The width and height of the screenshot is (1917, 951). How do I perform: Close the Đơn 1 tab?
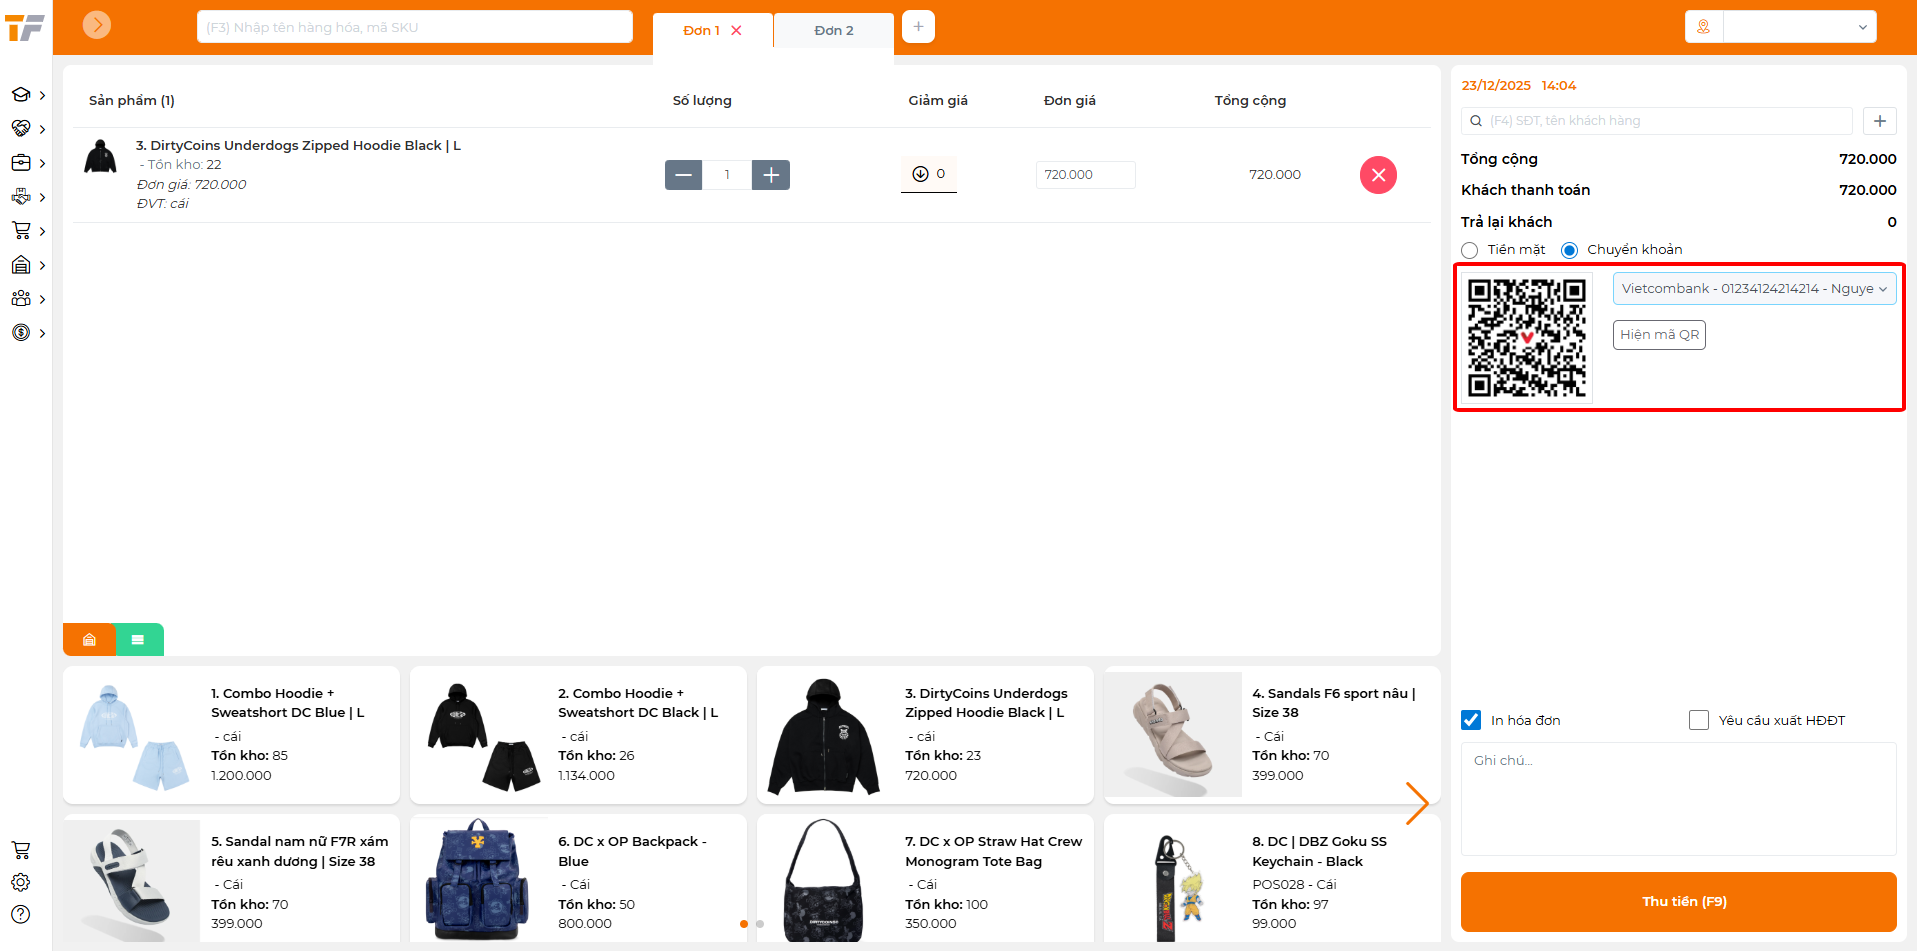736,31
